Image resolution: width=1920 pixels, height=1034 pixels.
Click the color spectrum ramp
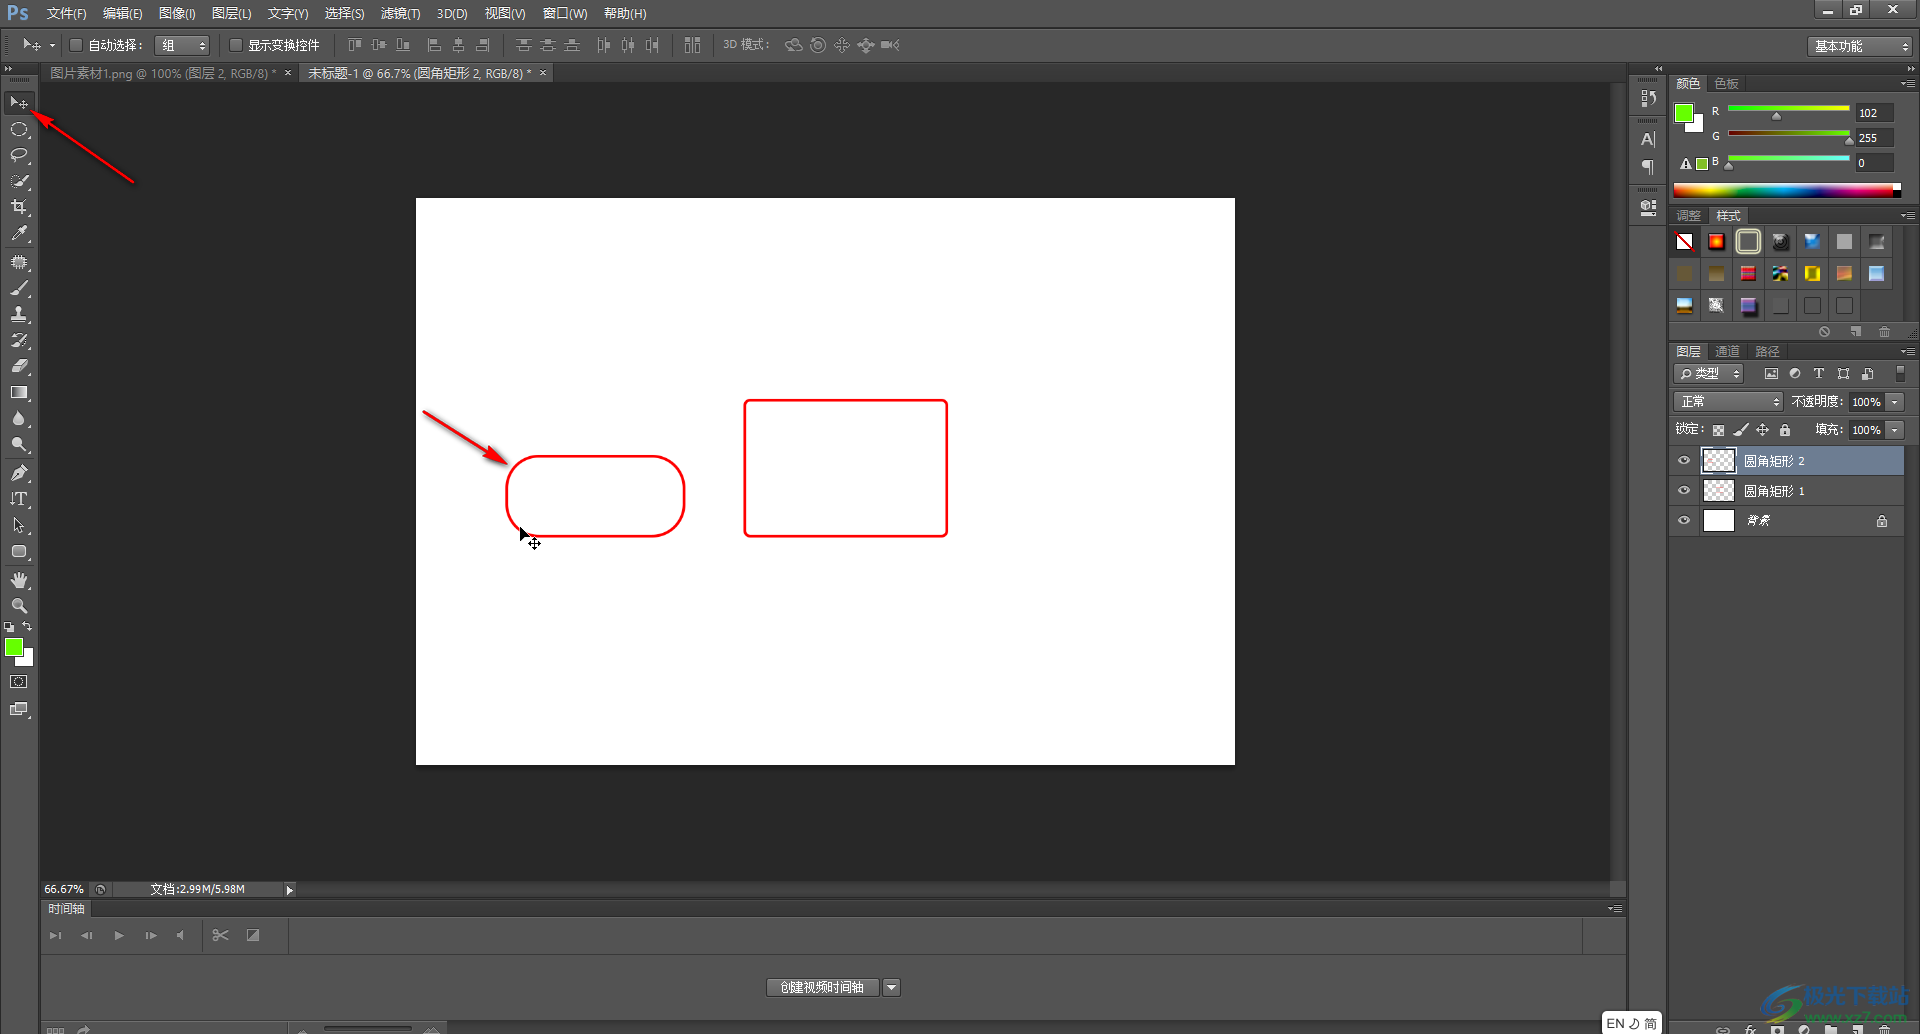click(x=1787, y=190)
